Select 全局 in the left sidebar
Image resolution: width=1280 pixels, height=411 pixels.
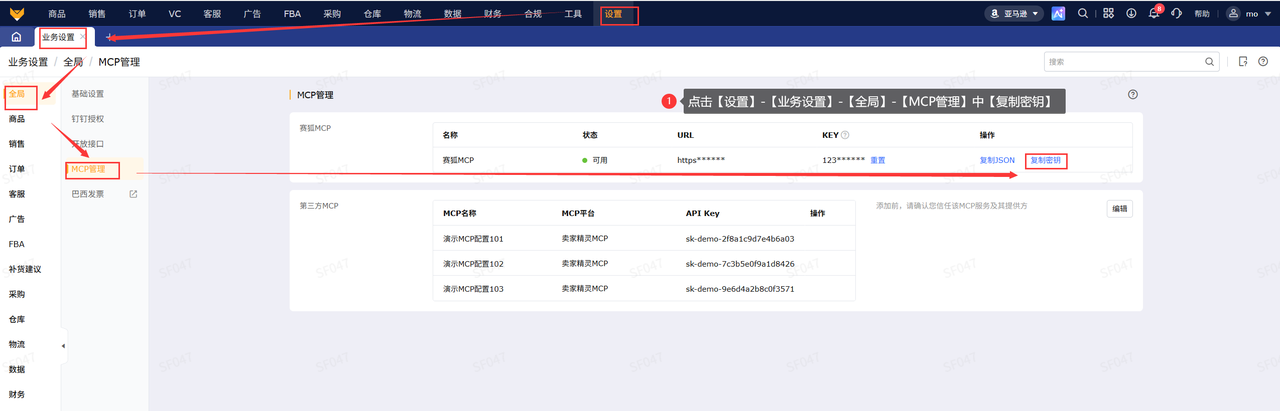(17, 93)
